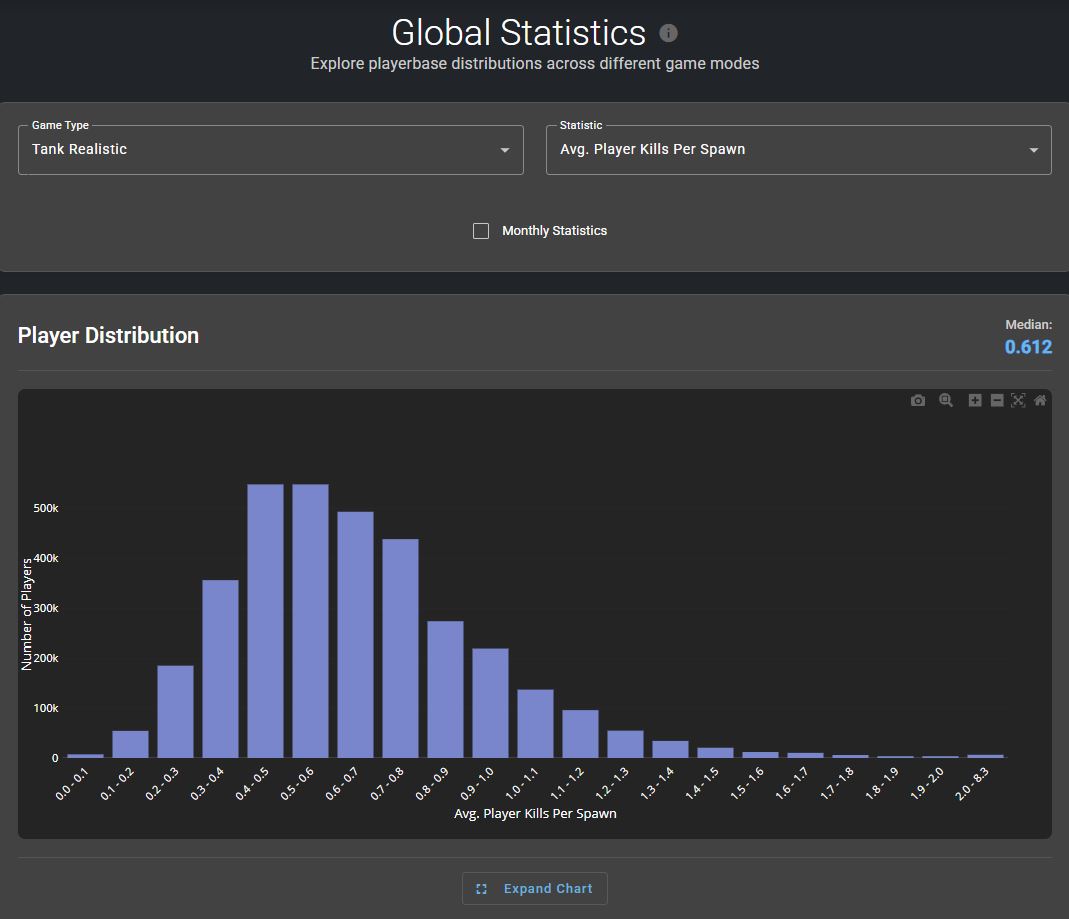1069x919 pixels.
Task: Click the median value 0.612
Action: click(1028, 347)
